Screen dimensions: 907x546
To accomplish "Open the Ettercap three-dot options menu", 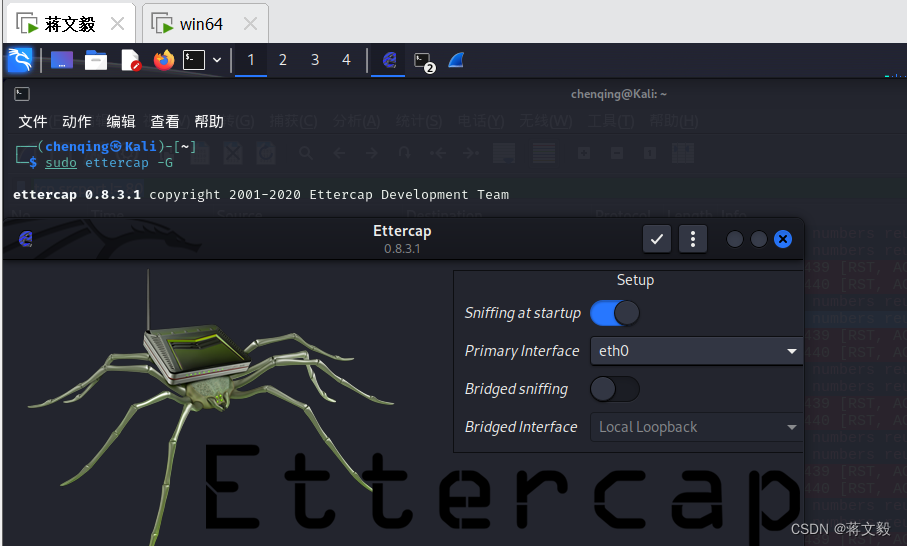I will tap(692, 239).
